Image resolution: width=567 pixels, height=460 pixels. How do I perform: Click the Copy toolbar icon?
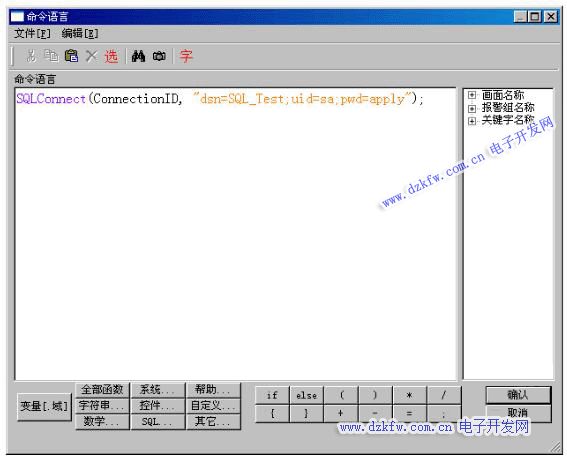click(51, 56)
